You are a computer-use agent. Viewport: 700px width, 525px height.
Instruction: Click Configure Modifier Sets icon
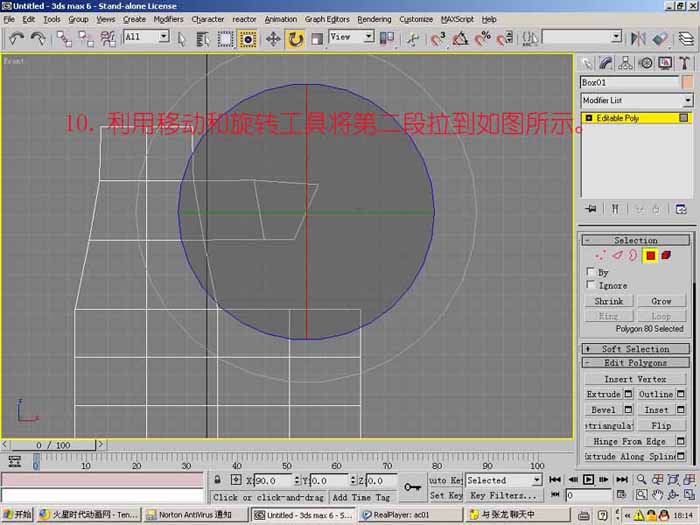681,208
